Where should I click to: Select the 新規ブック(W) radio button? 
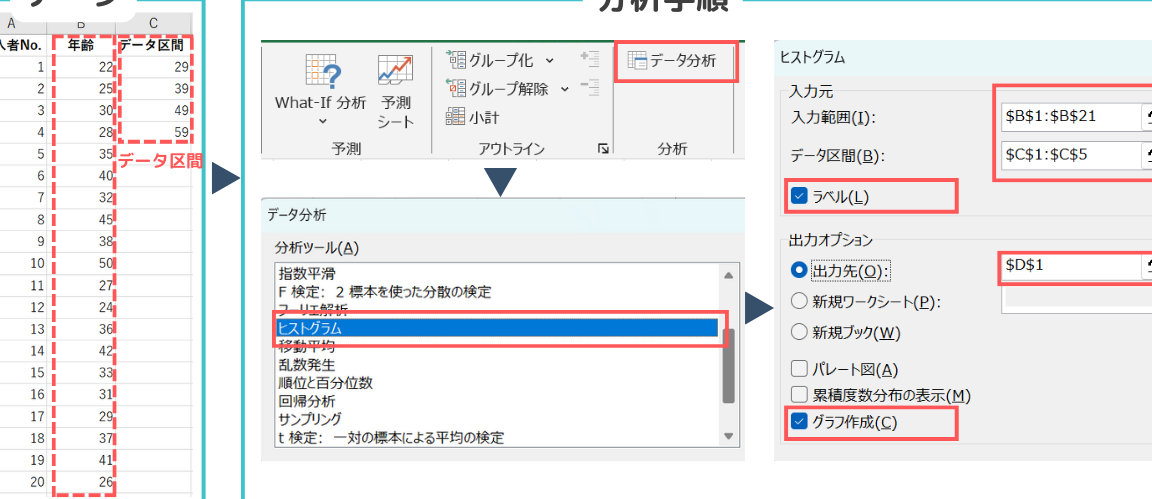click(x=799, y=333)
